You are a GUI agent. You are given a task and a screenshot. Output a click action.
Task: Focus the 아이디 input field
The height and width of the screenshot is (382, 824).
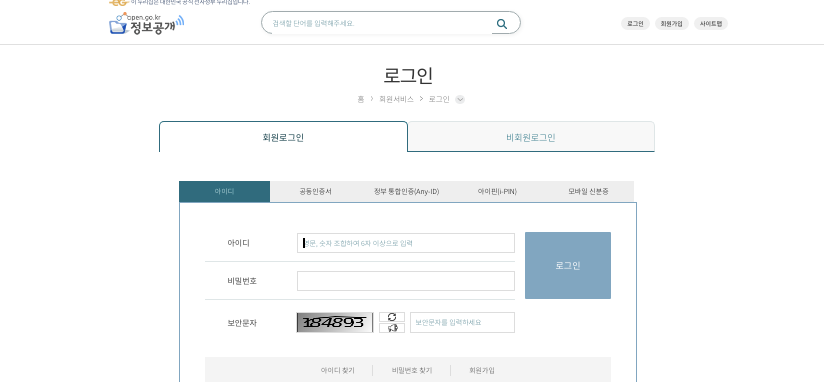406,243
